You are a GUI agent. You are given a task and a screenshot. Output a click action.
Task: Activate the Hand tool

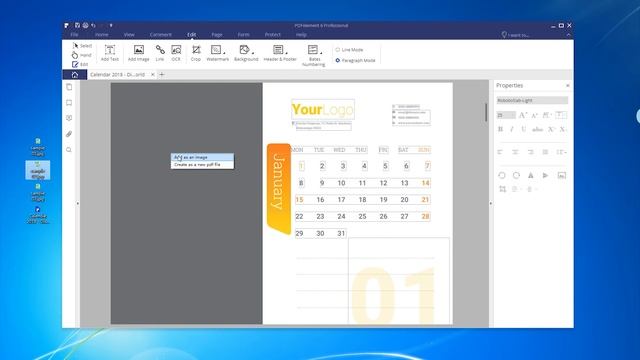click(x=82, y=55)
